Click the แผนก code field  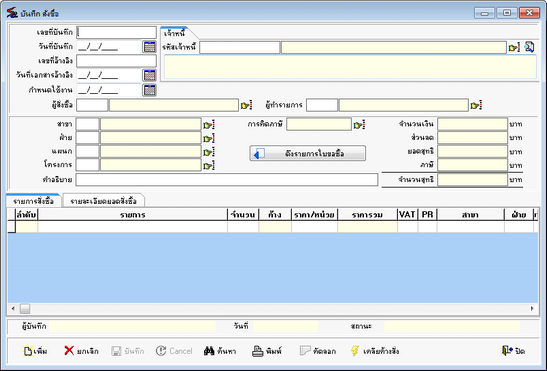[x=88, y=151]
